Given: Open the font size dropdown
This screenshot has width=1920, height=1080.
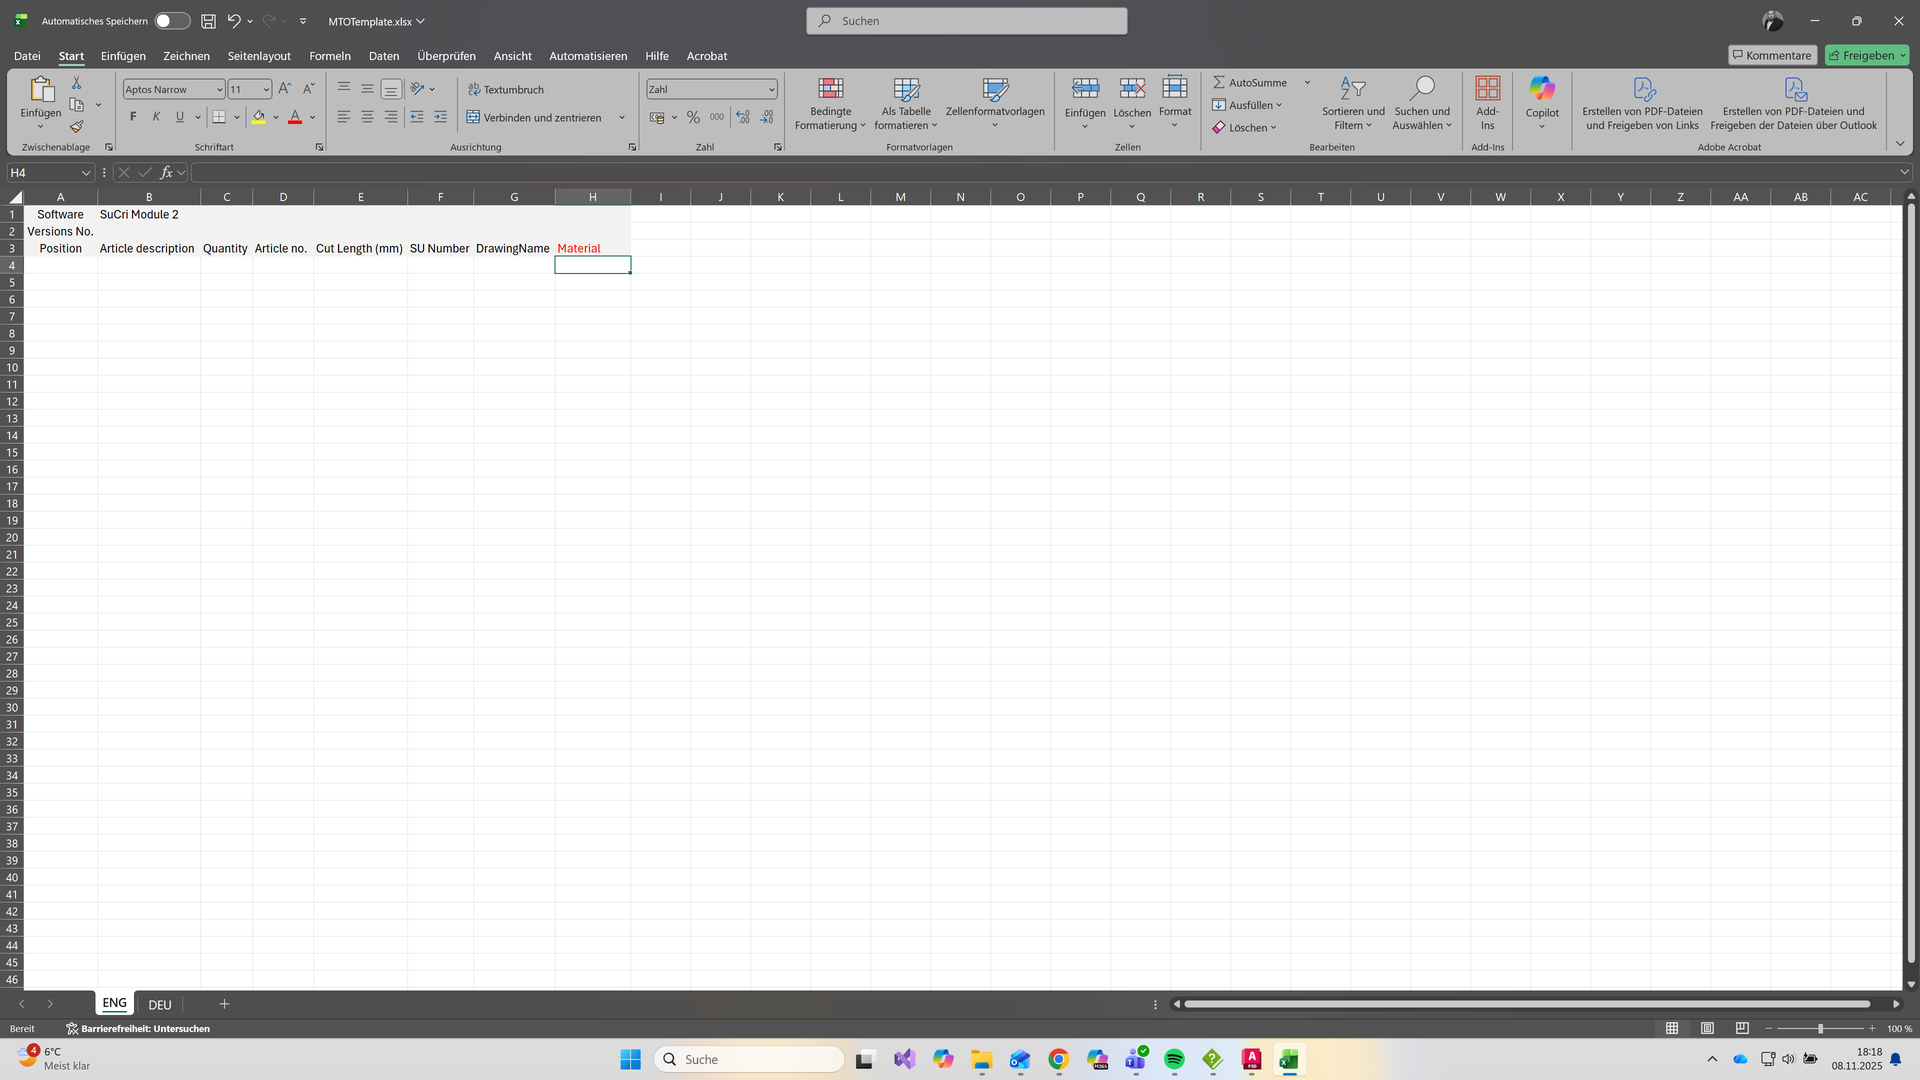Looking at the screenshot, I should tap(266, 89).
